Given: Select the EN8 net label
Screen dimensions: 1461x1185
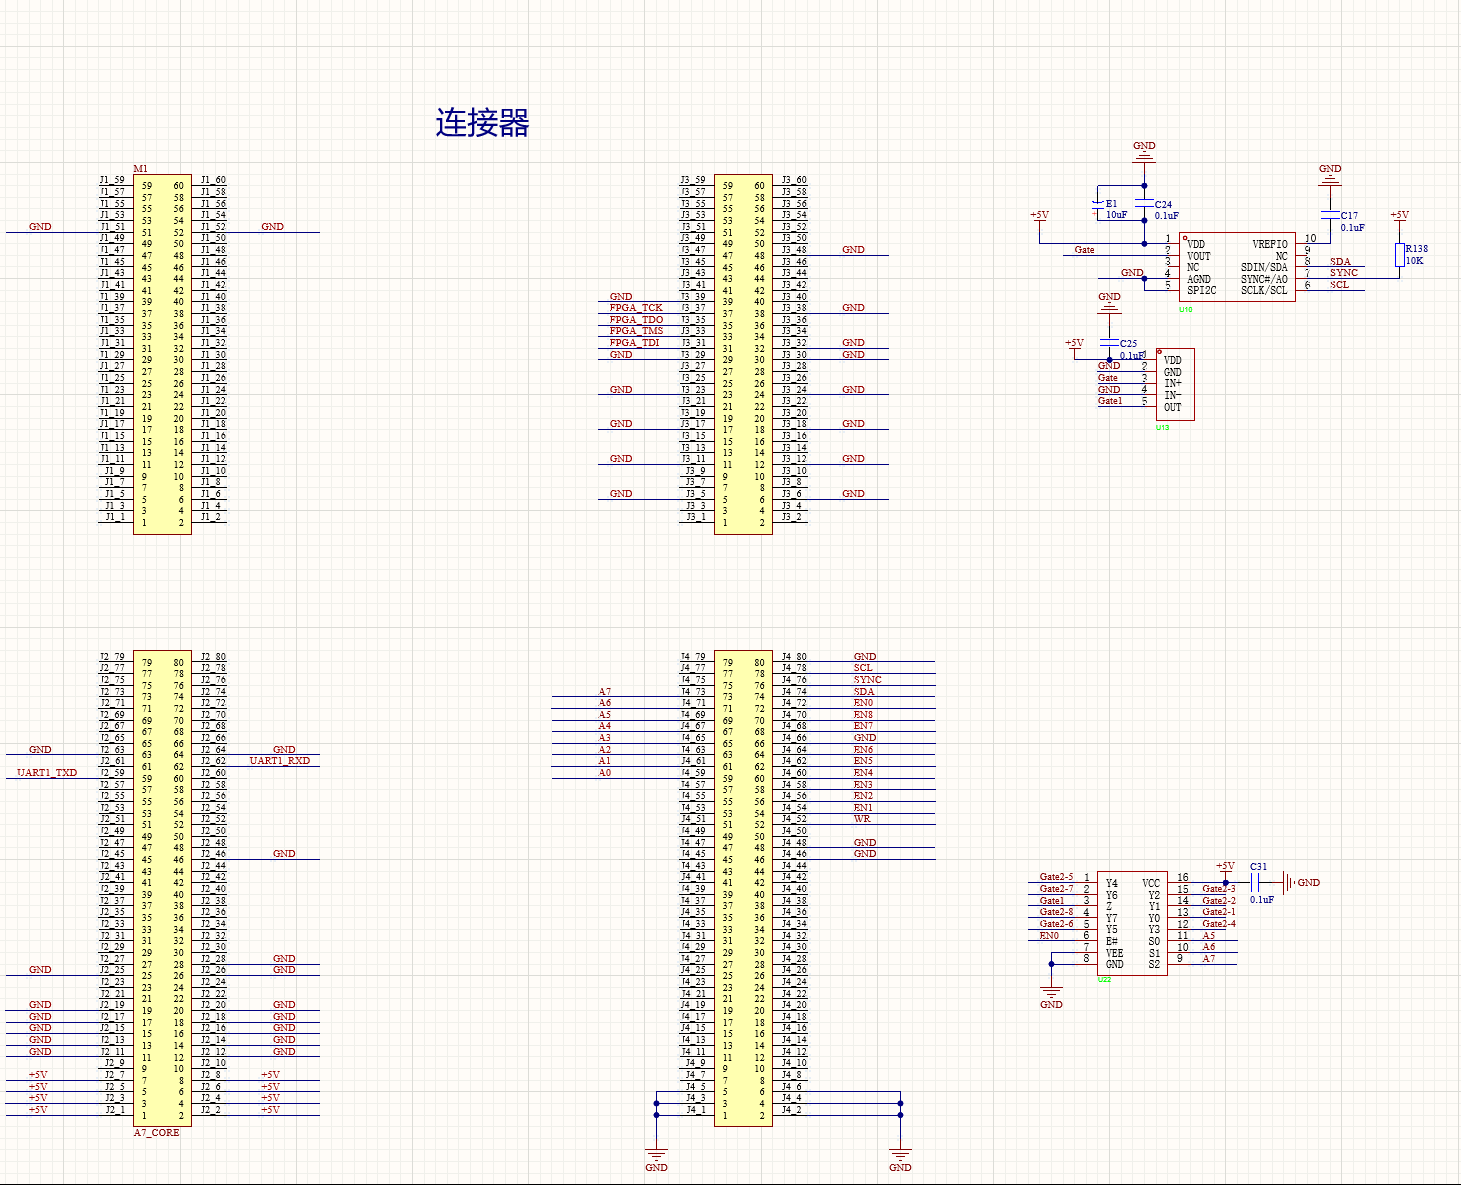Looking at the screenshot, I should point(863,715).
